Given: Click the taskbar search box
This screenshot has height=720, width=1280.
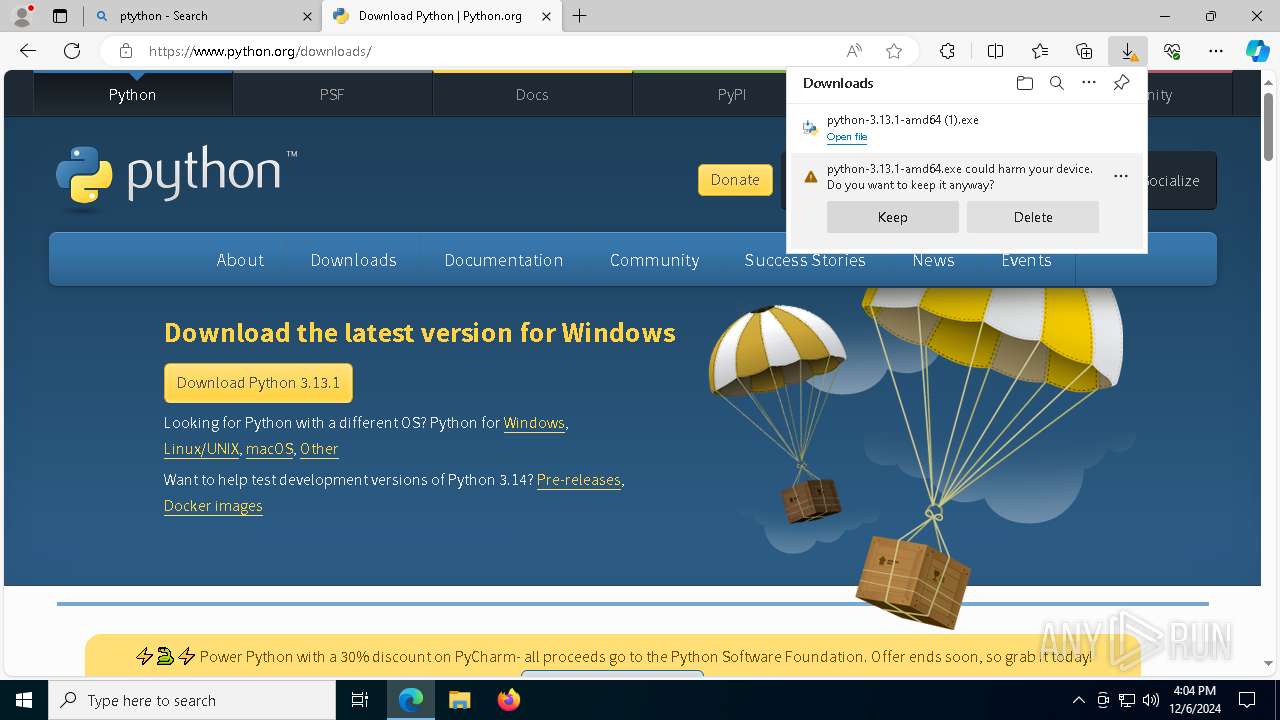Looking at the screenshot, I should (x=192, y=700).
